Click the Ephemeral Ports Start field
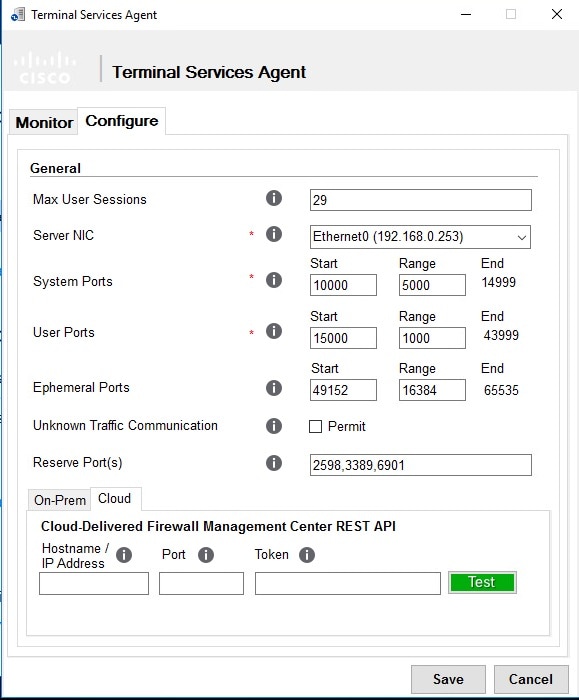This screenshot has width=579, height=700. [343, 390]
